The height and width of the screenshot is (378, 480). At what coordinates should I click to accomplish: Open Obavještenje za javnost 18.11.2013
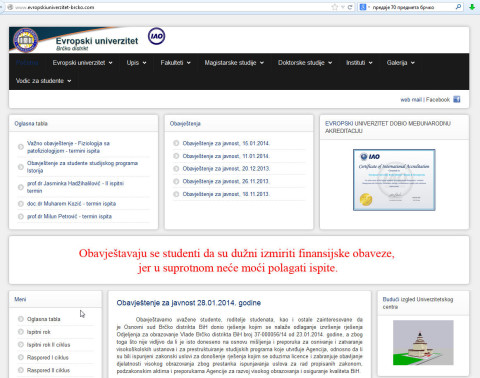point(226,194)
